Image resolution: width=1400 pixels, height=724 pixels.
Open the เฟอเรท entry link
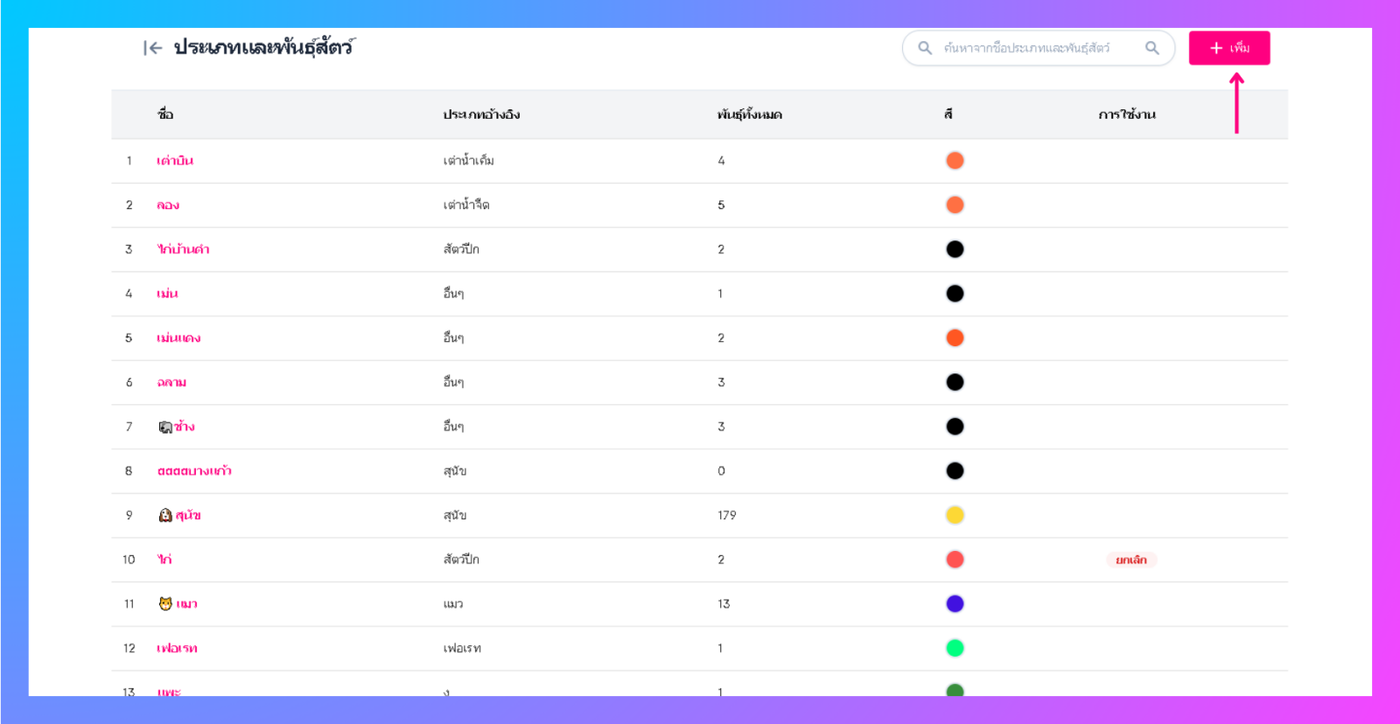click(177, 648)
